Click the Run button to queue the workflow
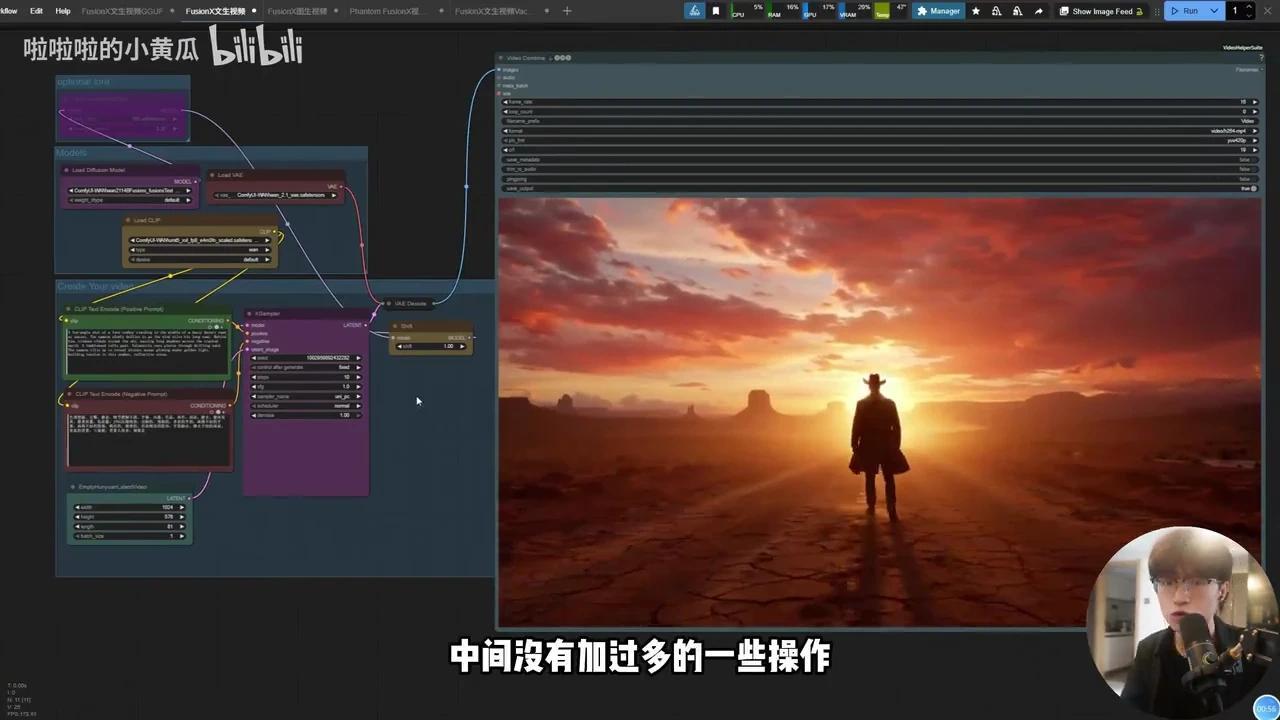The height and width of the screenshot is (720, 1280). click(x=1188, y=11)
